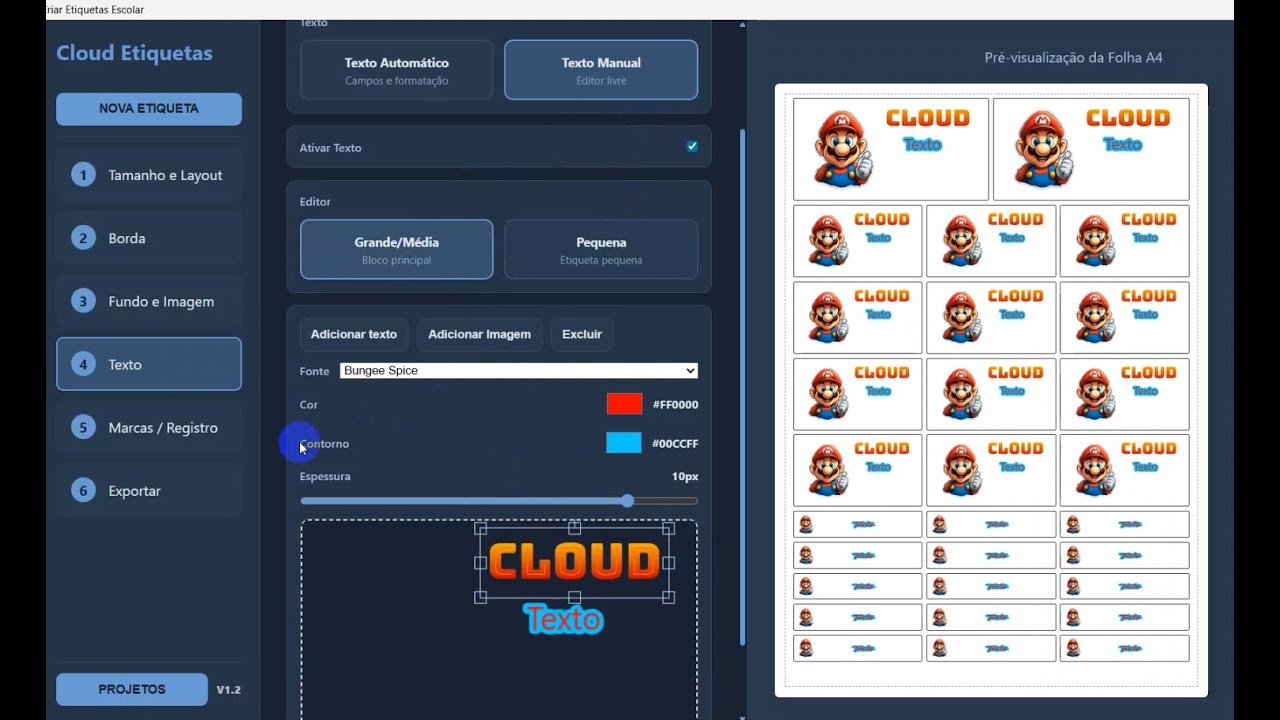Image resolution: width=1280 pixels, height=720 pixels.
Task: Go to step 6 Exportar
Action: [149, 490]
